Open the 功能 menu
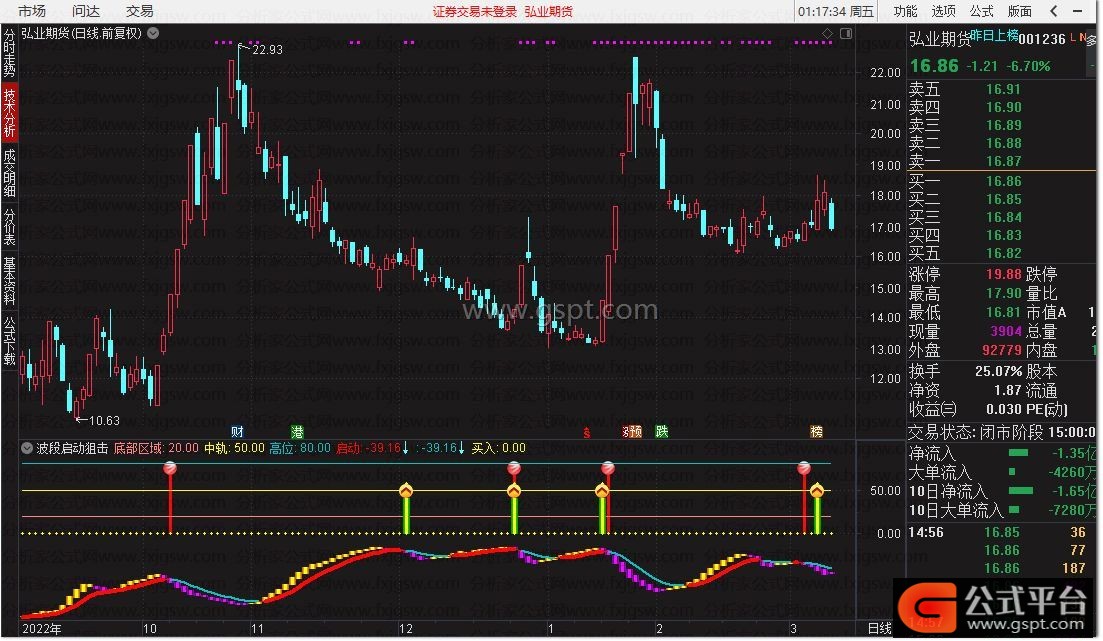 [905, 11]
